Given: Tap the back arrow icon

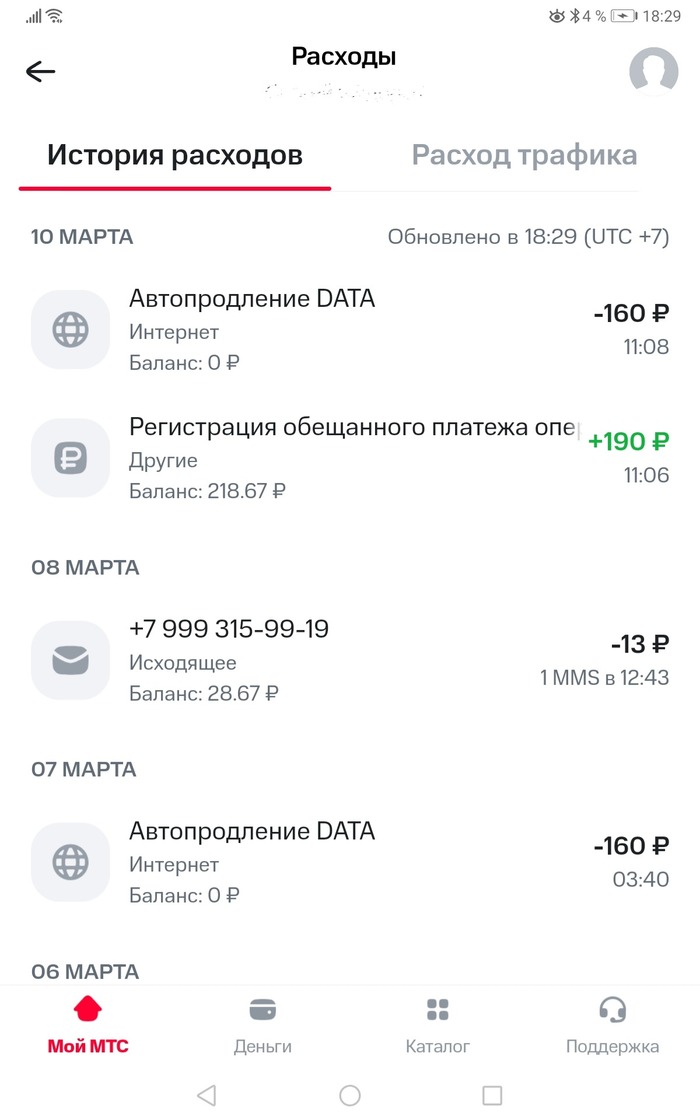Looking at the screenshot, I should click(x=41, y=71).
